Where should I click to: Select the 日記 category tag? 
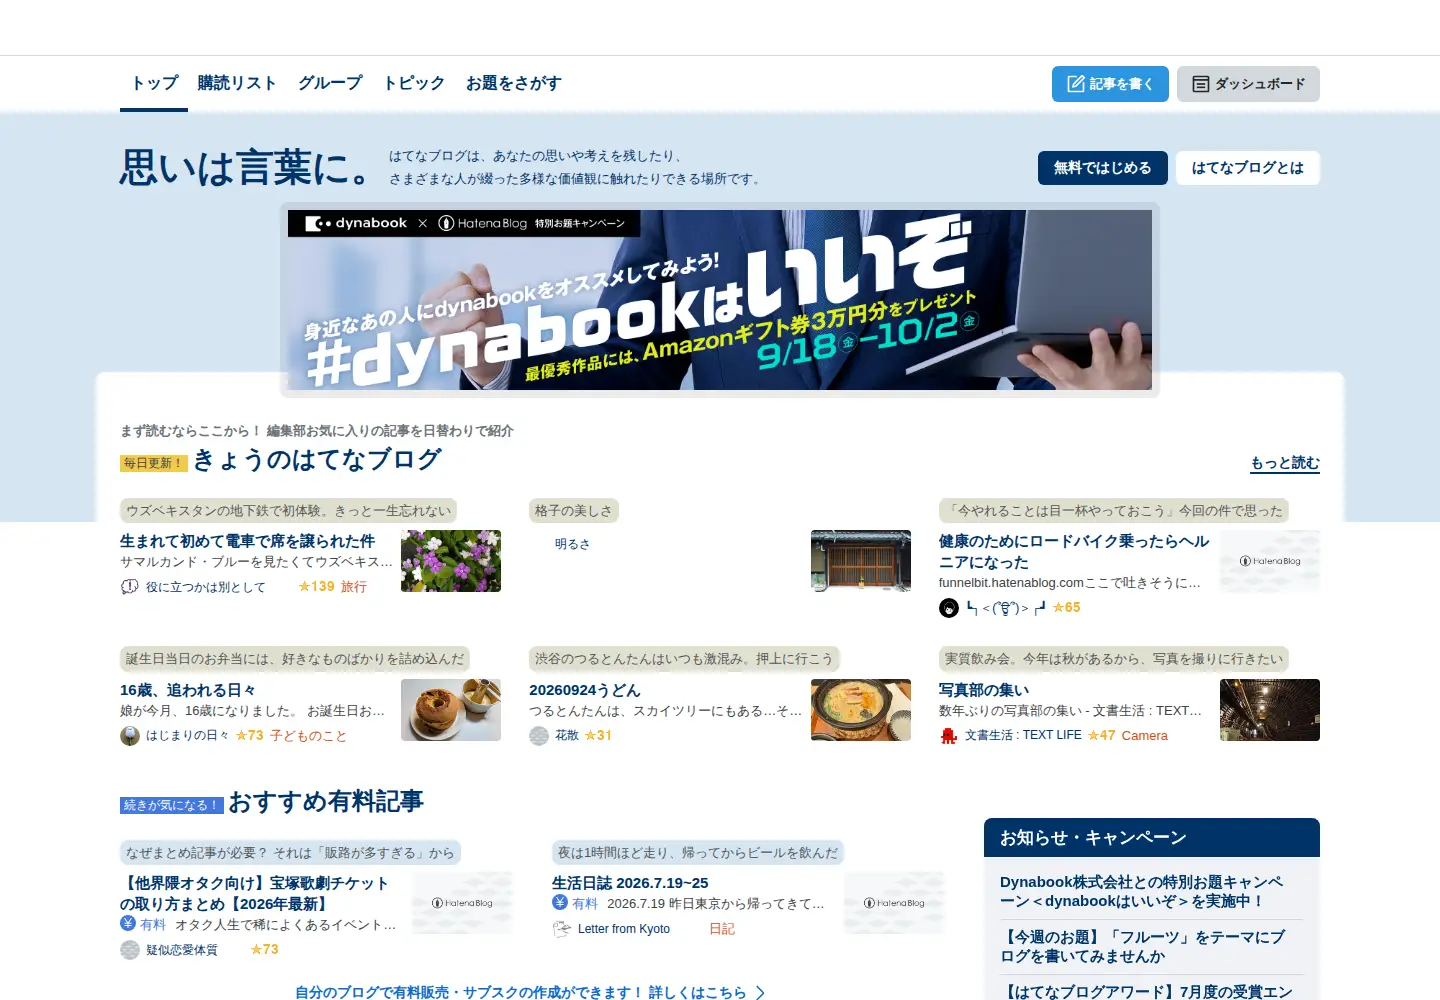point(722,929)
